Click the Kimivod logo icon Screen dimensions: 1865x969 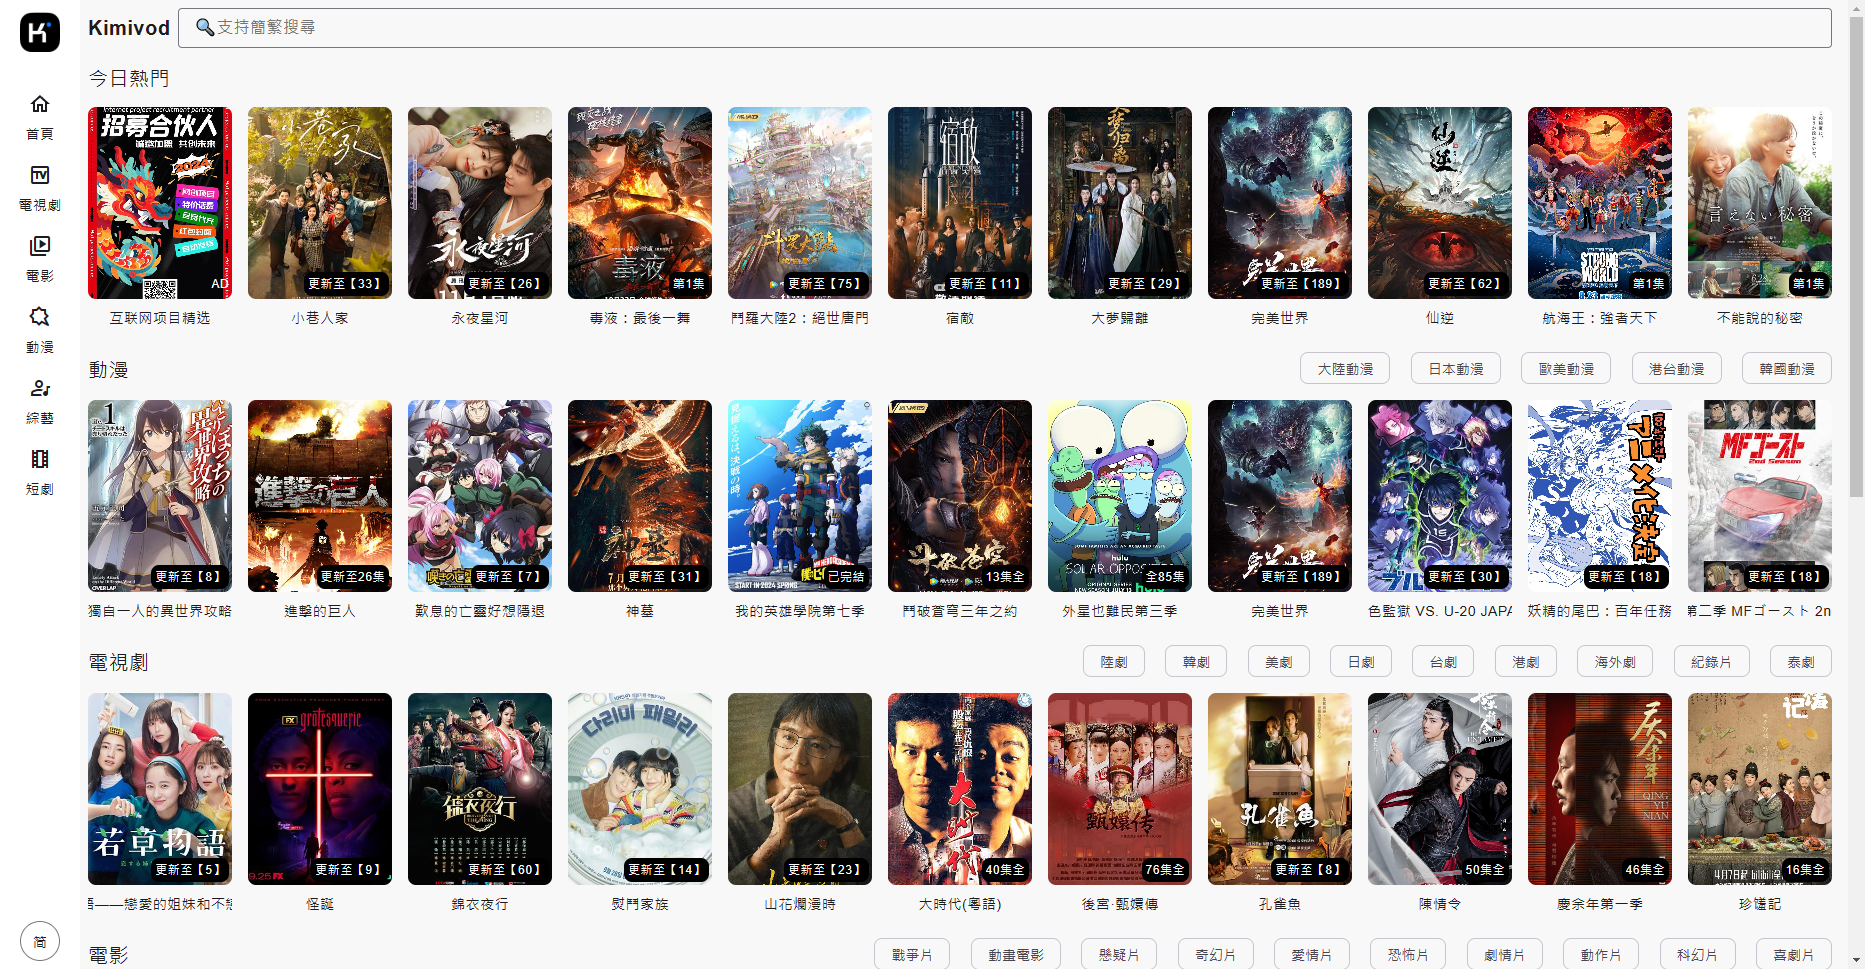pos(40,32)
